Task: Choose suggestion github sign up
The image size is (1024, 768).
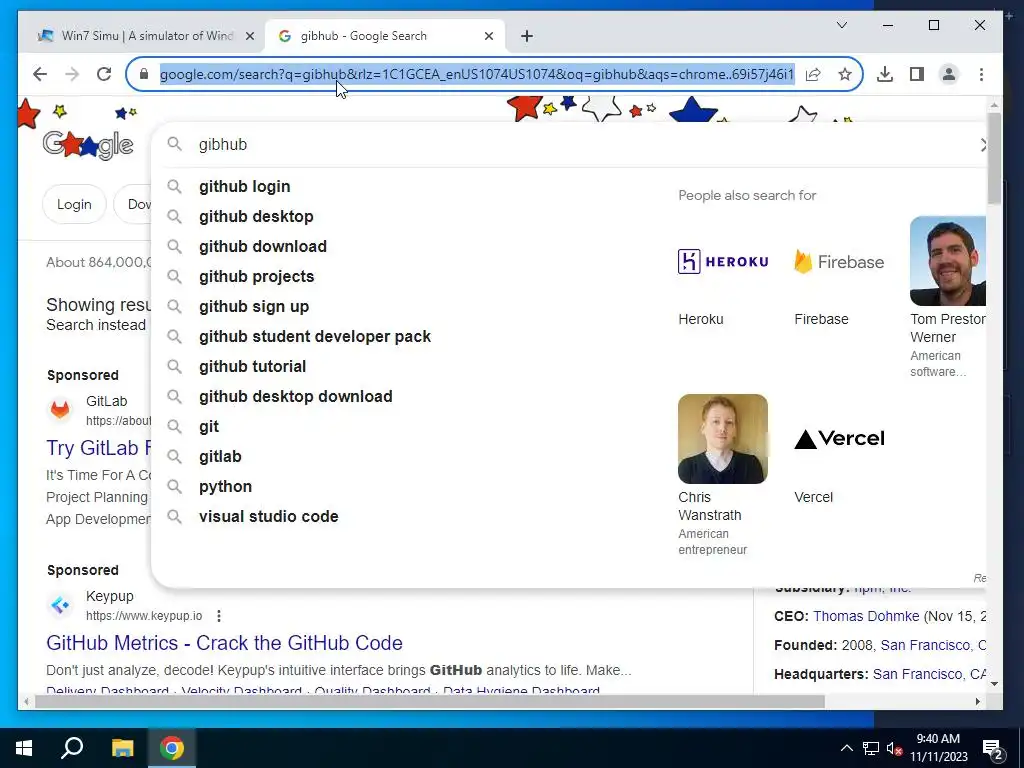Action: 253,306
